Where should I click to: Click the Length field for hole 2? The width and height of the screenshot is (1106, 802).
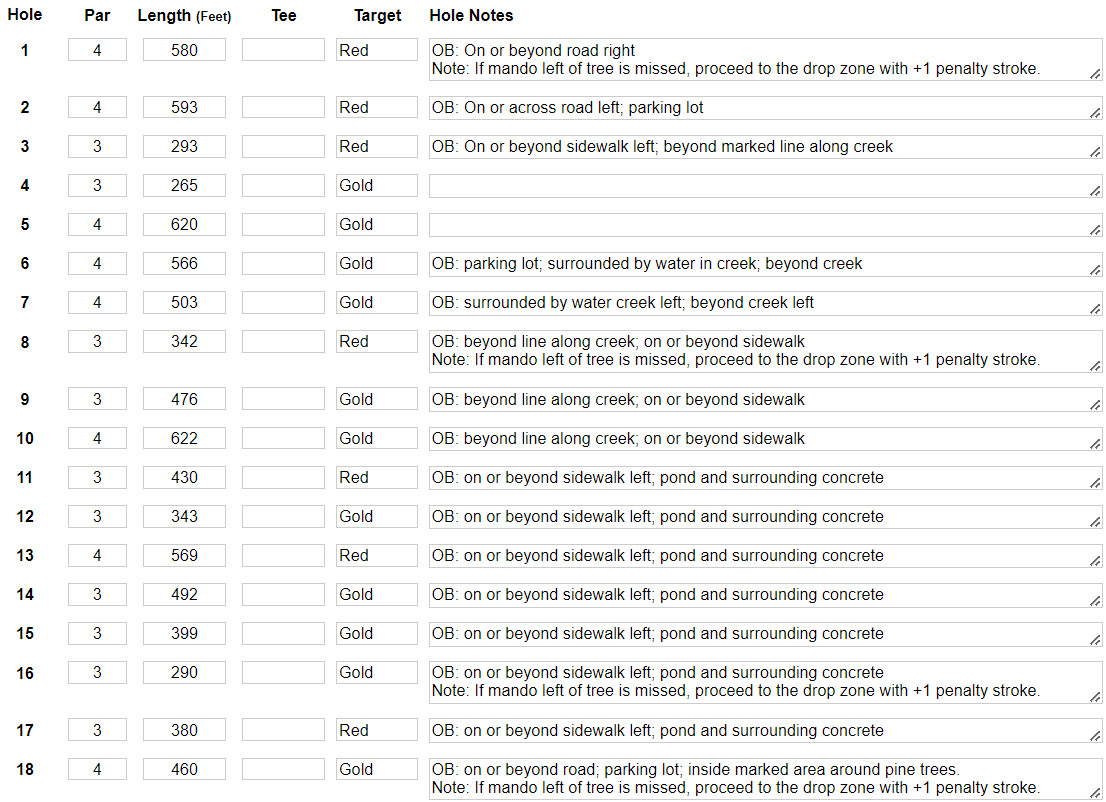[x=184, y=107]
